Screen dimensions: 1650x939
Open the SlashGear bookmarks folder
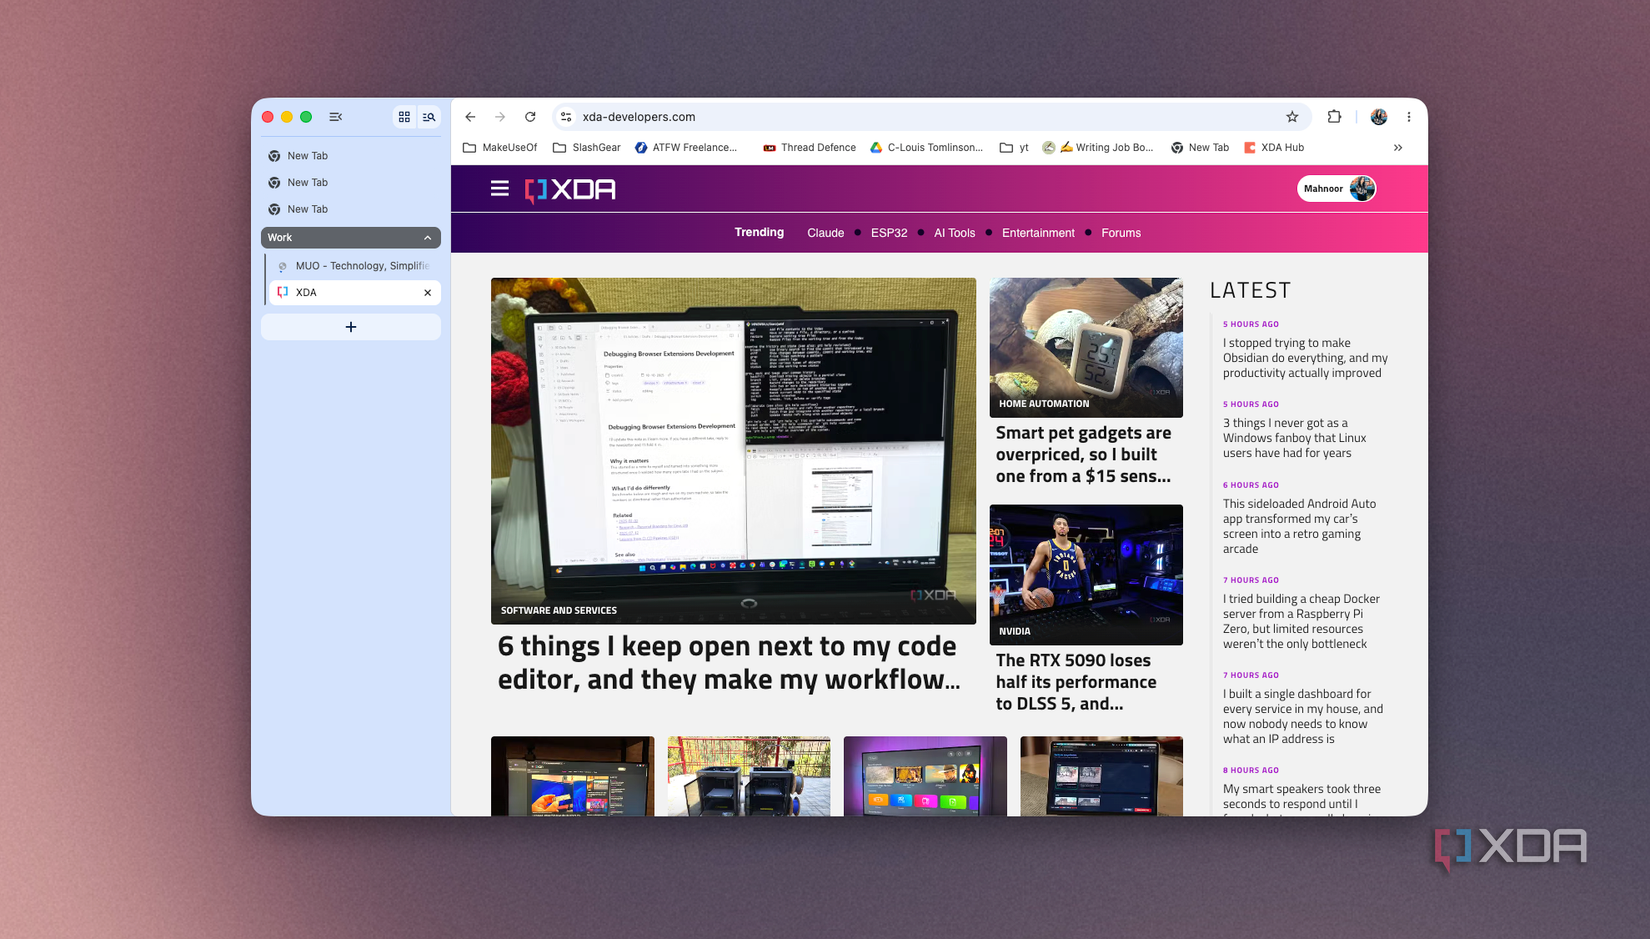[587, 148]
